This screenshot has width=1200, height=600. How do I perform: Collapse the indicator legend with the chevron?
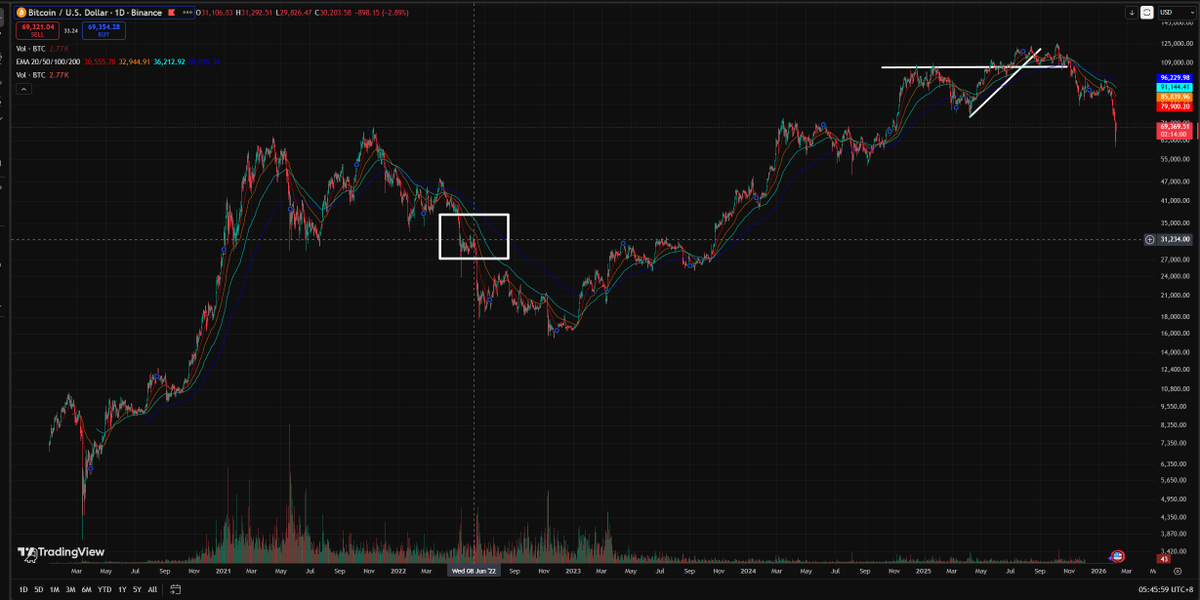[23, 88]
